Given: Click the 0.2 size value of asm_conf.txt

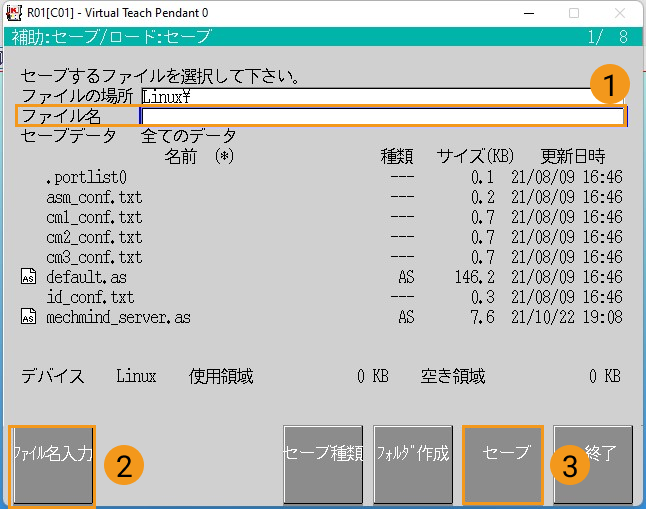Looking at the screenshot, I should tap(482, 197).
